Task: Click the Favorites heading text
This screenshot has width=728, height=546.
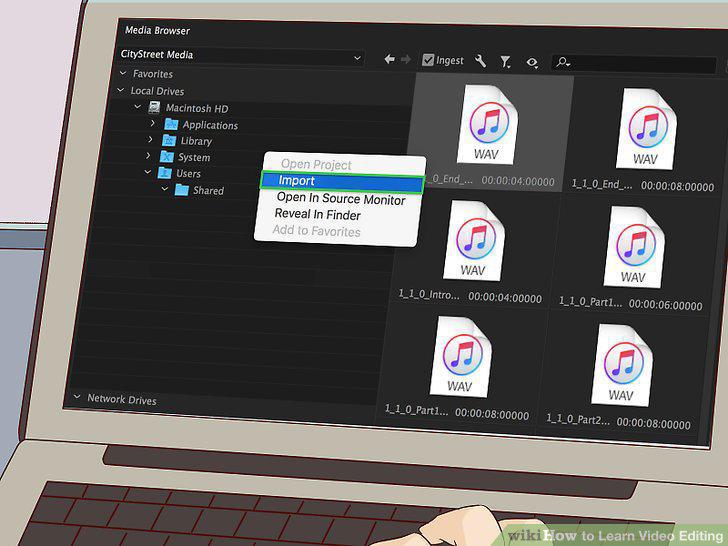Action: 153,74
